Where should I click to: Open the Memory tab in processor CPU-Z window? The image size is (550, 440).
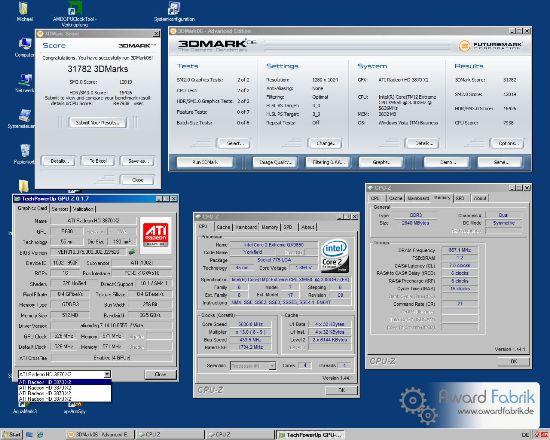(x=269, y=227)
